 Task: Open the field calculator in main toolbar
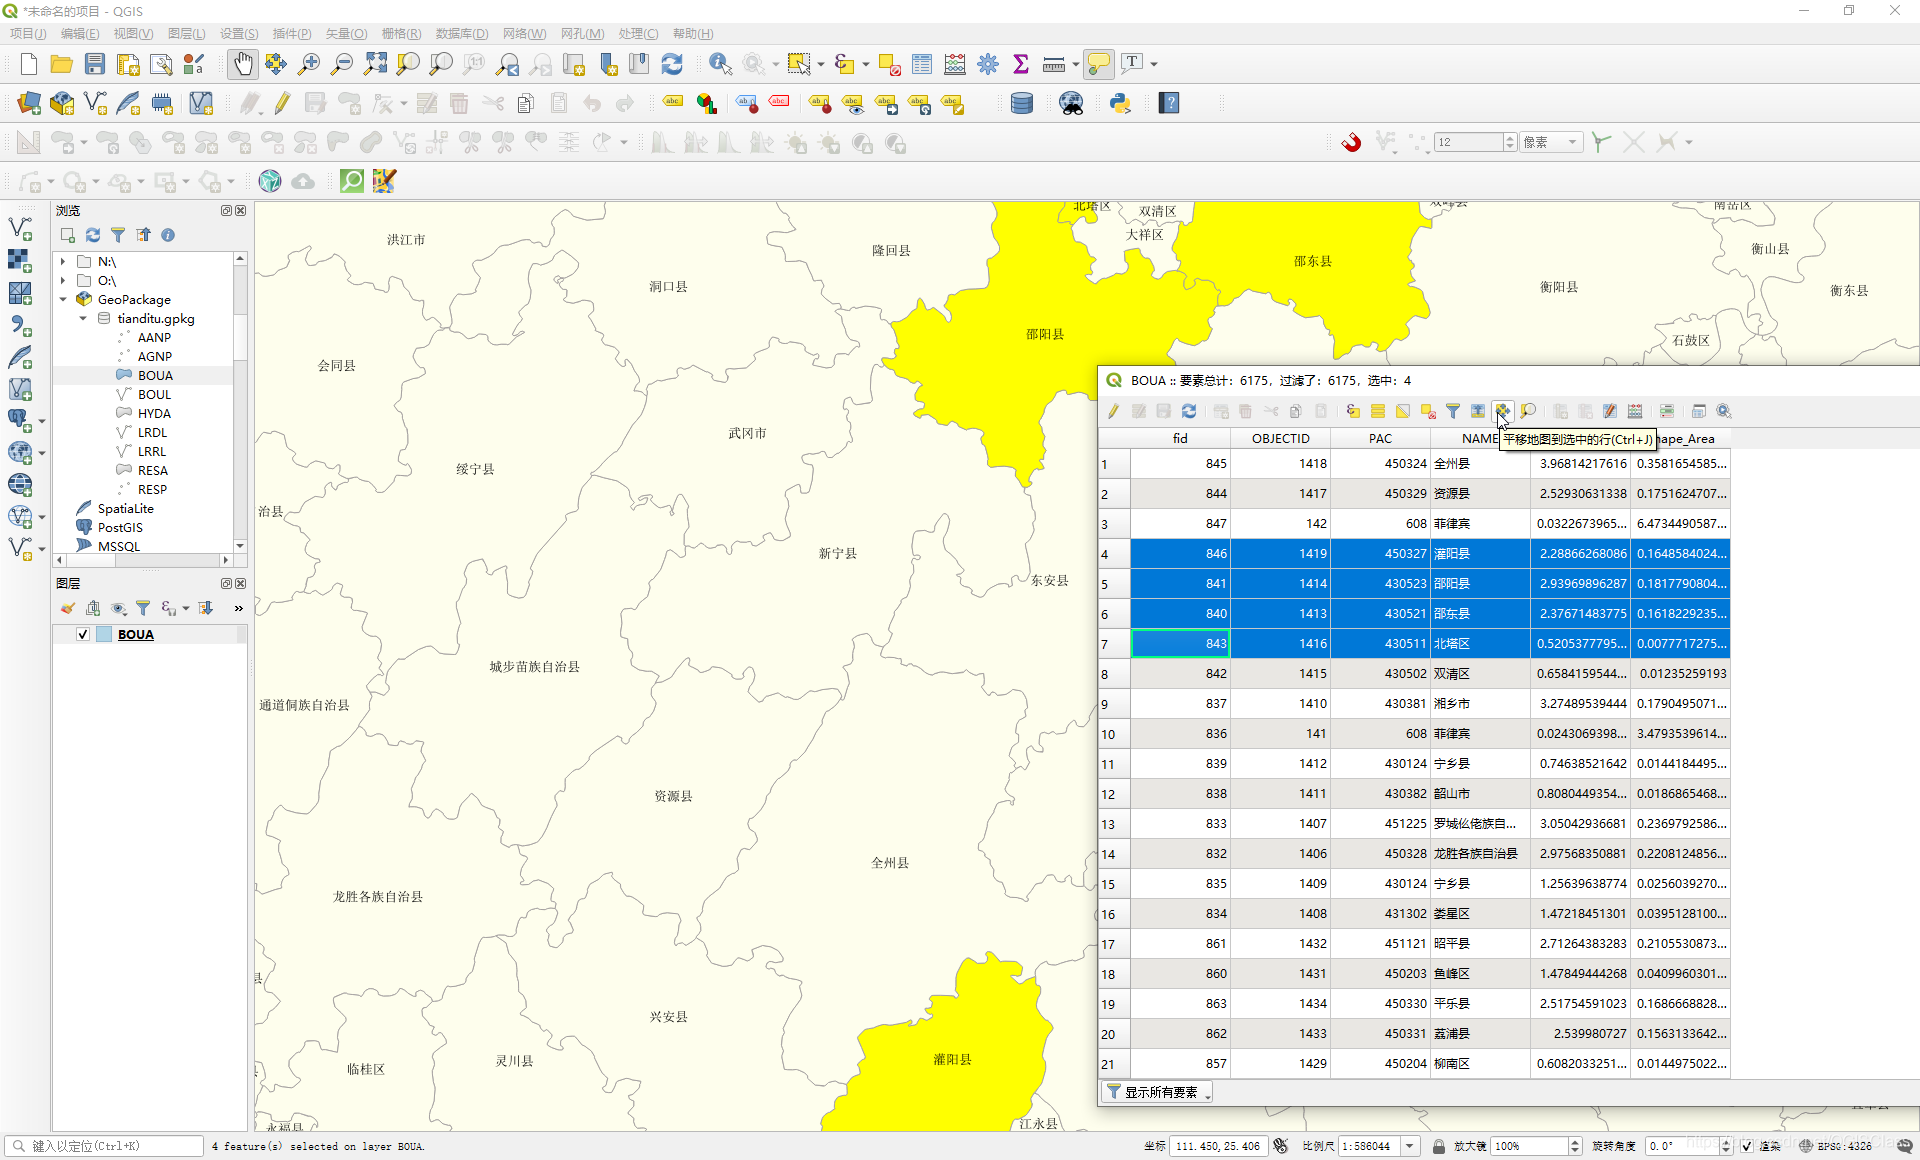coord(955,64)
